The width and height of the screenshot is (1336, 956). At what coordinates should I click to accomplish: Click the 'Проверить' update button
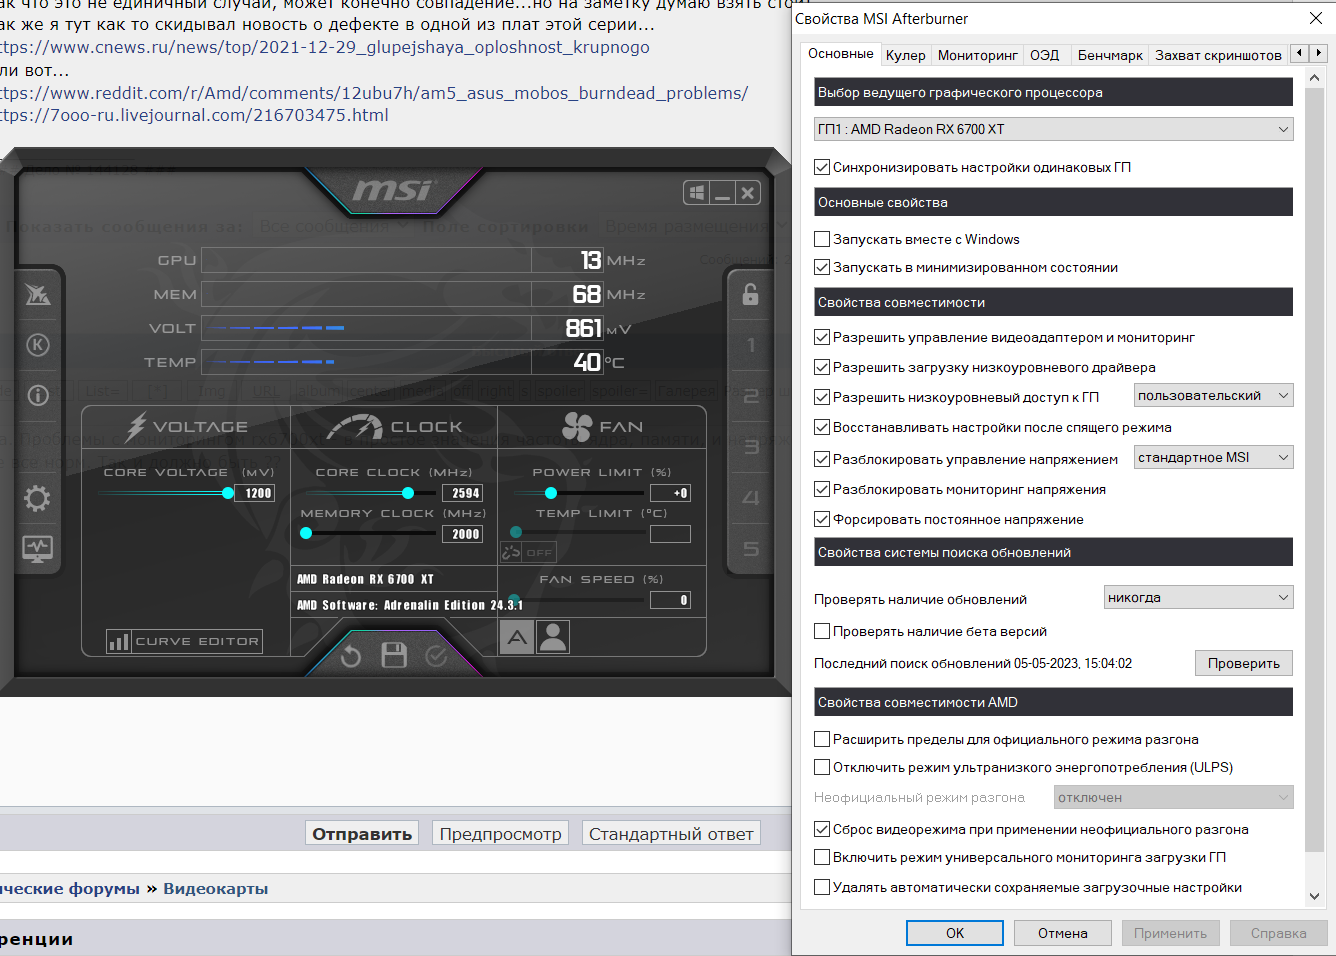[x=1244, y=663]
